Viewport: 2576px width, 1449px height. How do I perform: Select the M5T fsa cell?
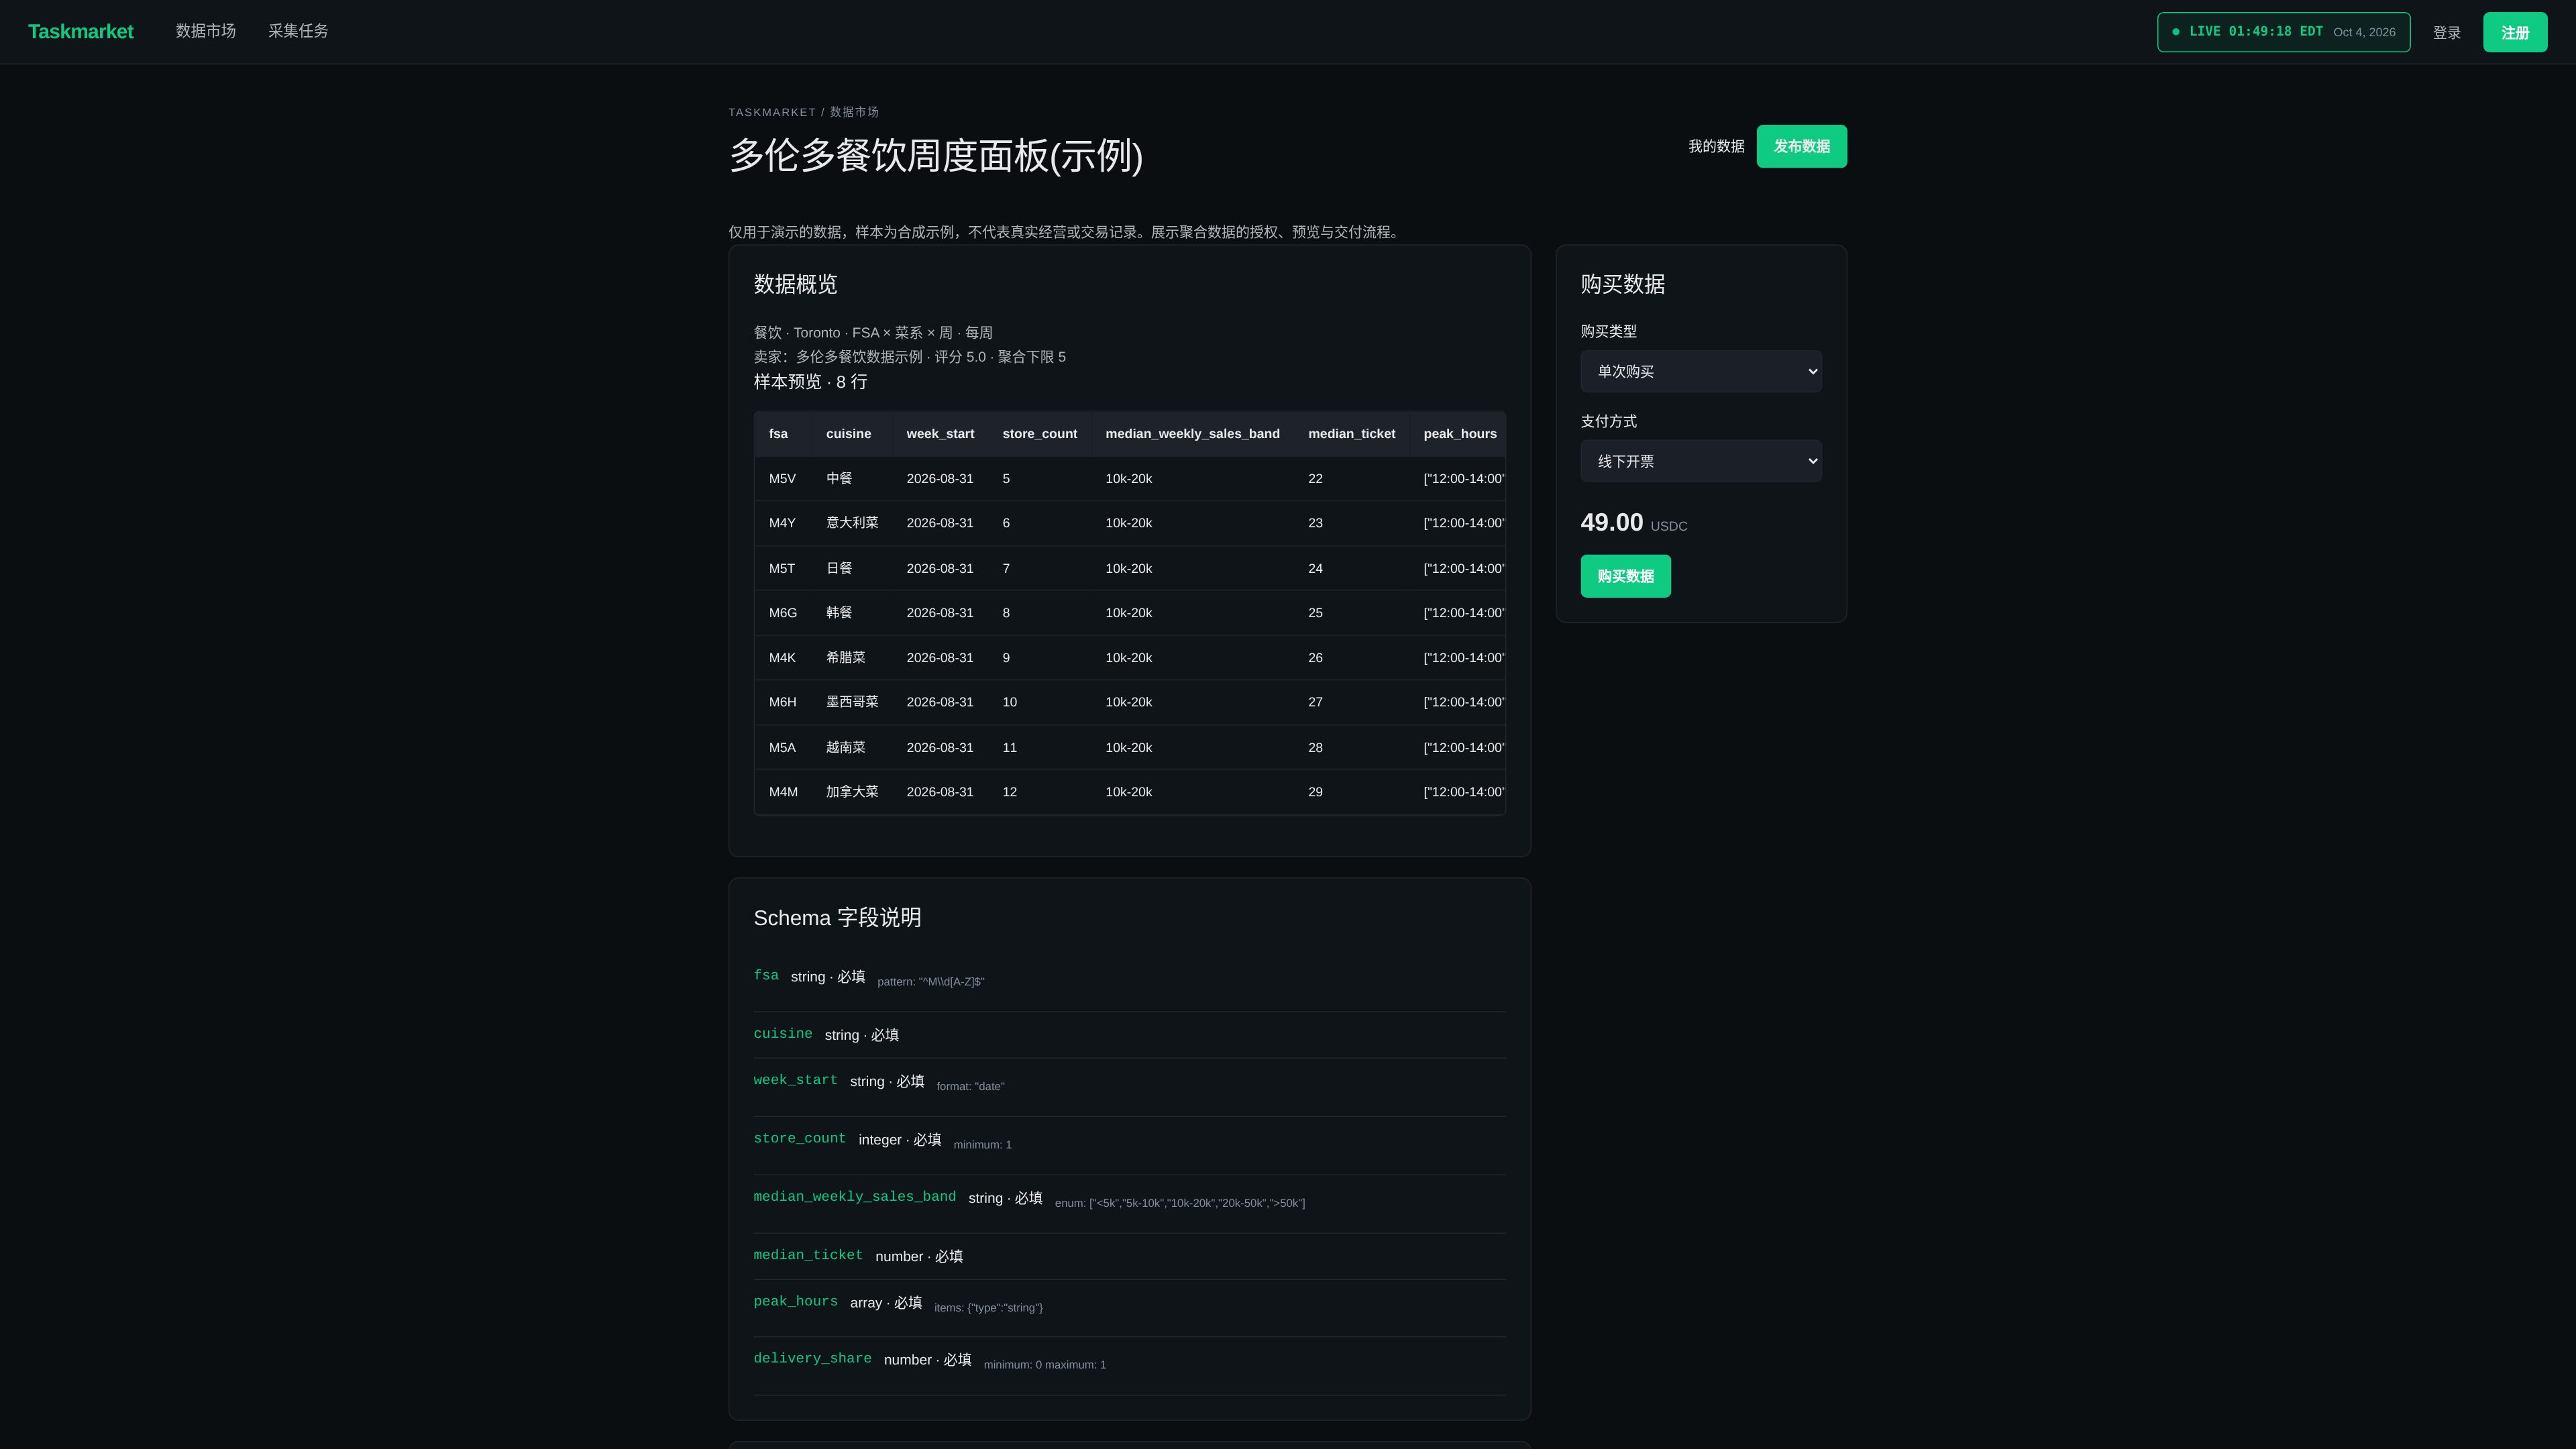[782, 569]
